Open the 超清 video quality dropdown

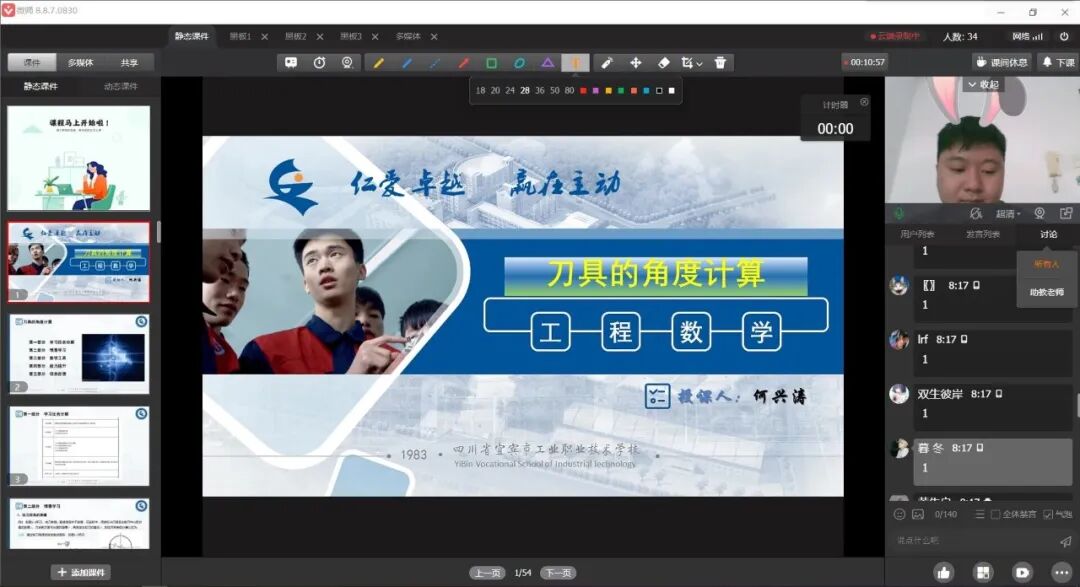point(1008,214)
